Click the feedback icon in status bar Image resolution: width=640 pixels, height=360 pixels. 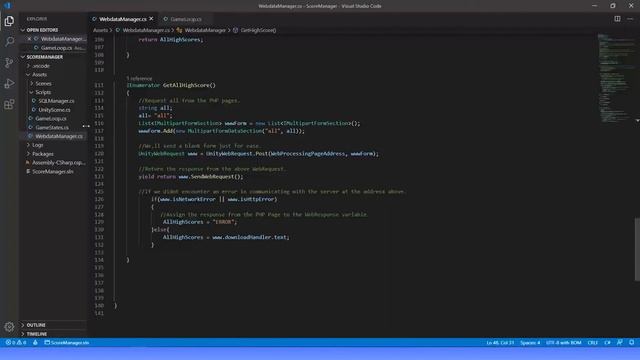(x=620, y=342)
